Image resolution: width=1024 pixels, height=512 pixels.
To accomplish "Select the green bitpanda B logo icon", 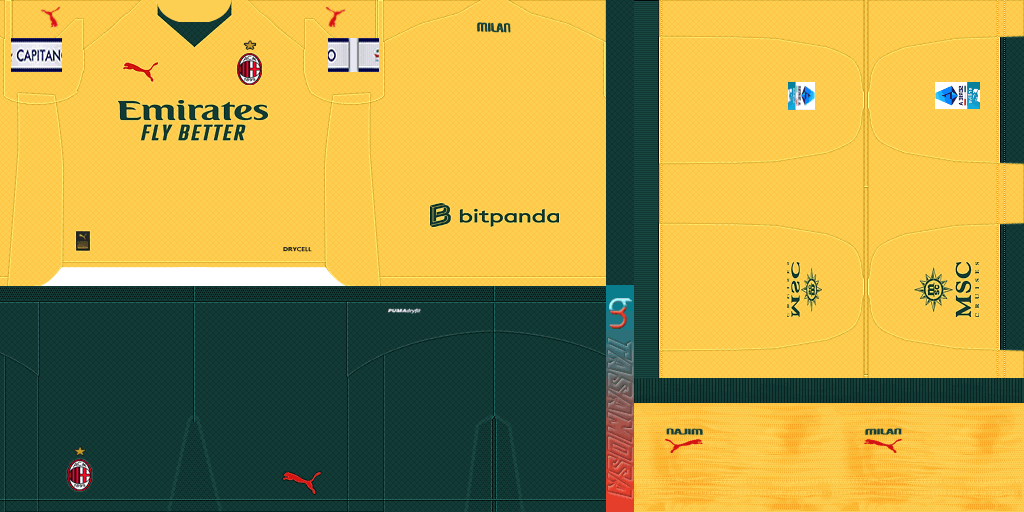I will (440, 215).
